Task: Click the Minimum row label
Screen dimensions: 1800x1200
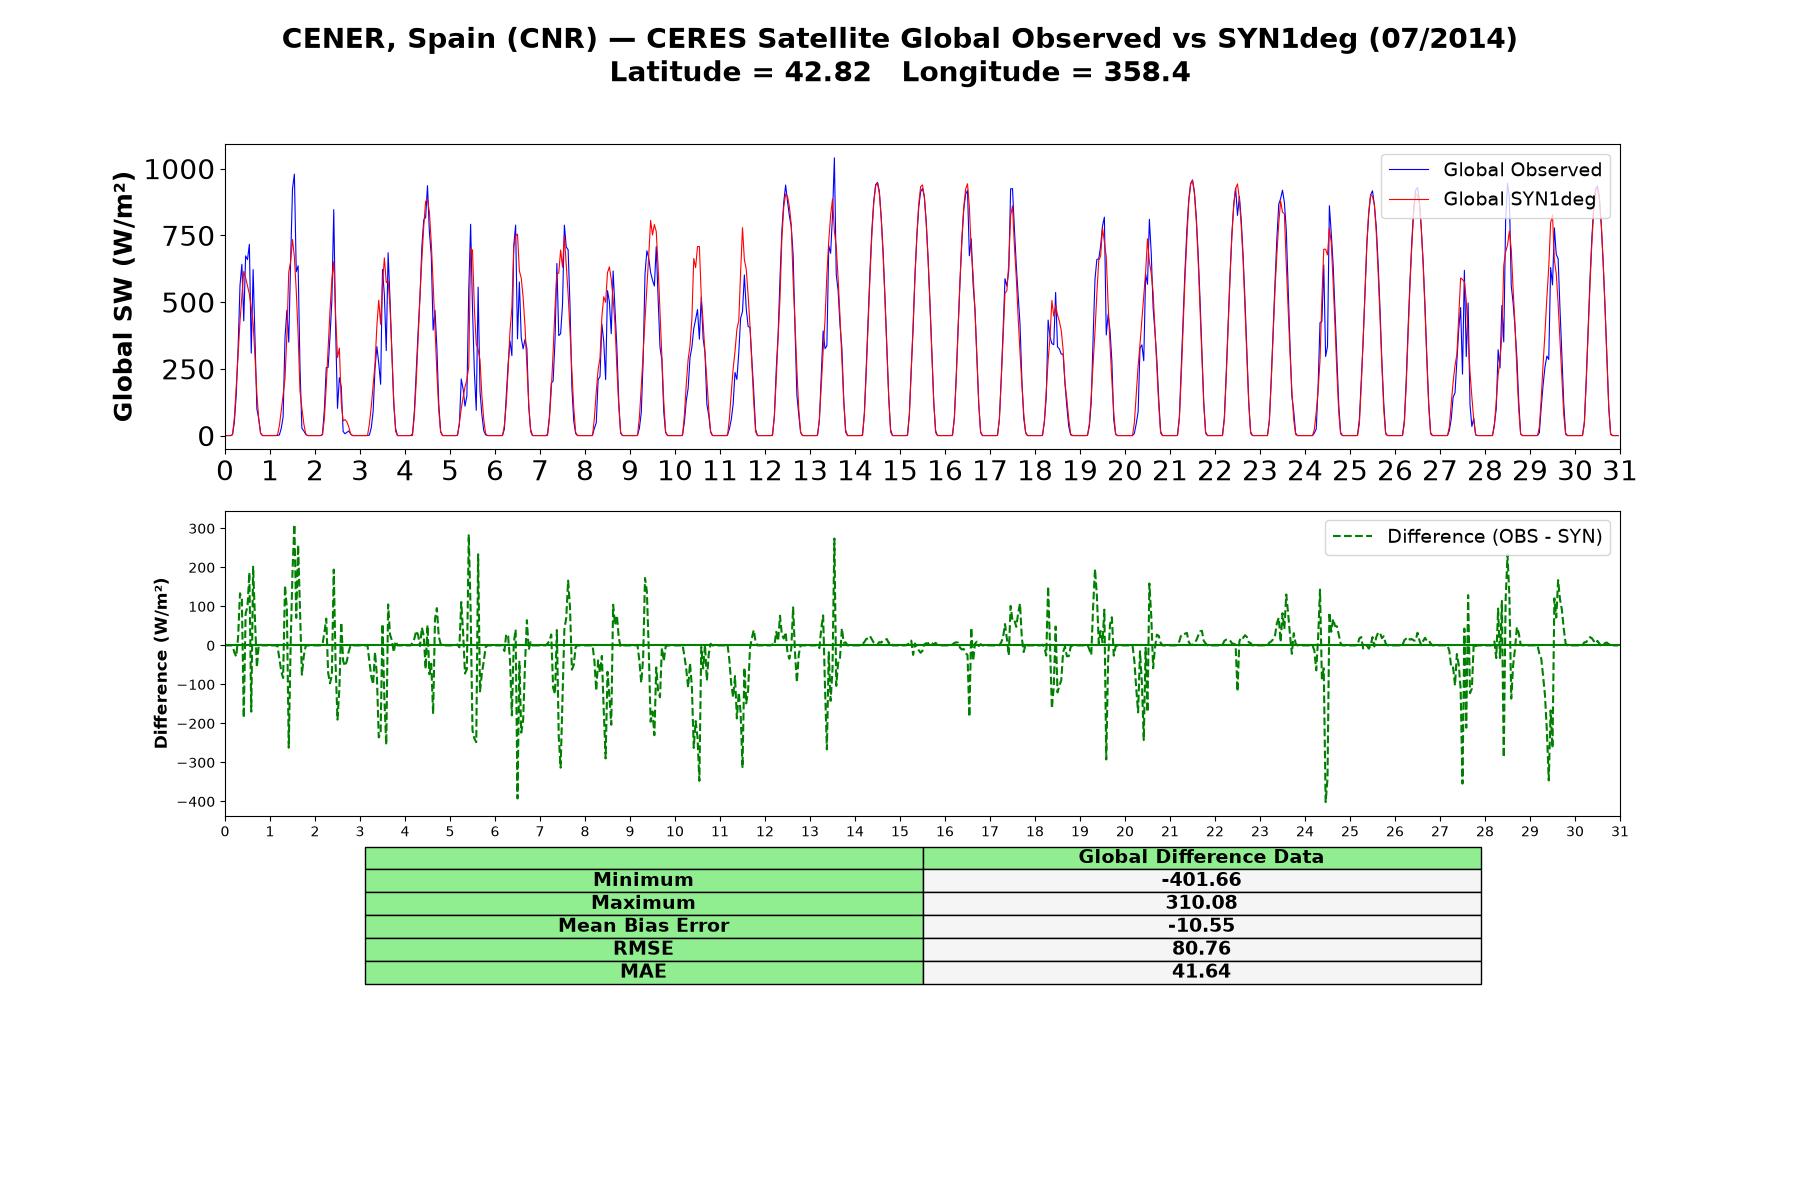Action: [x=643, y=880]
